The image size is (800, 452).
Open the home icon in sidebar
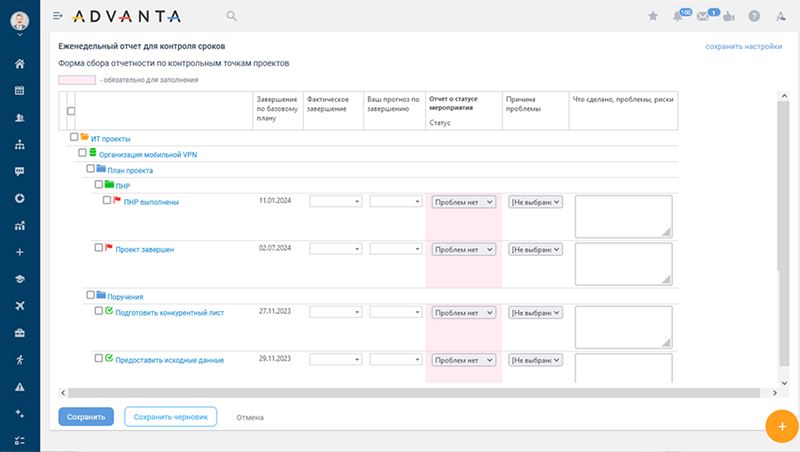pyautogui.click(x=19, y=64)
